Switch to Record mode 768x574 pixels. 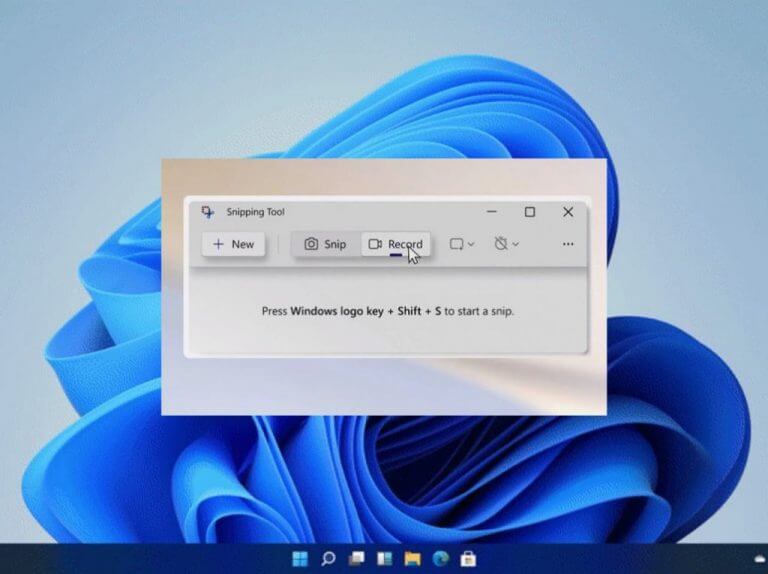(x=395, y=244)
